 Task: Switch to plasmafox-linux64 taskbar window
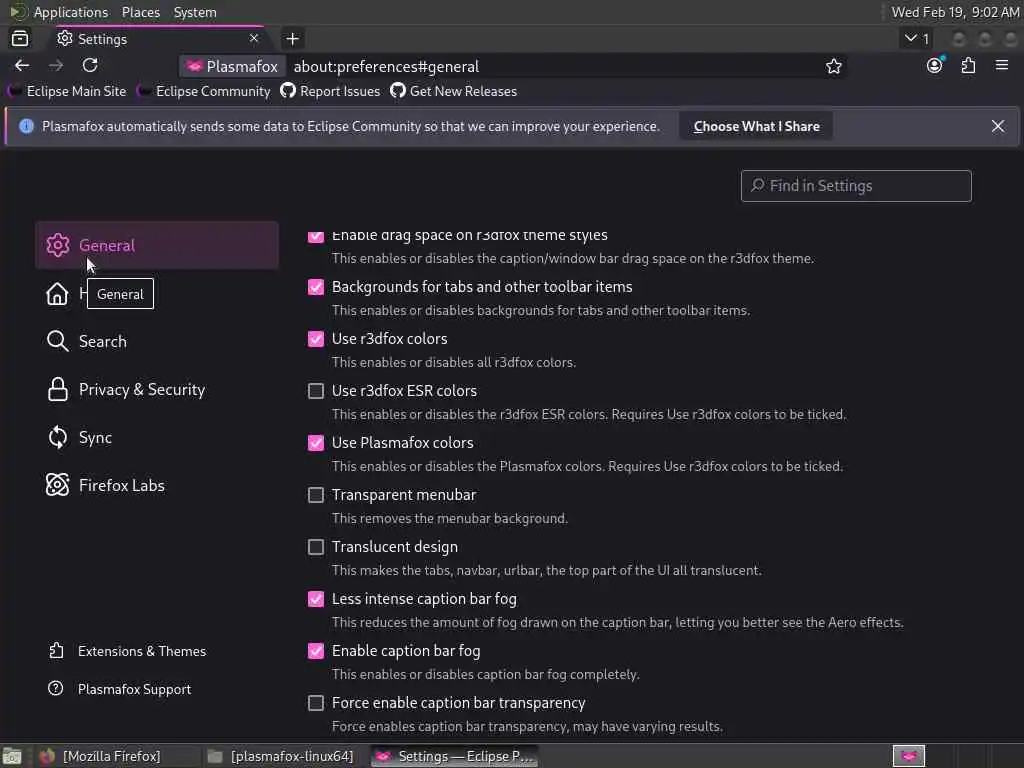coord(281,756)
